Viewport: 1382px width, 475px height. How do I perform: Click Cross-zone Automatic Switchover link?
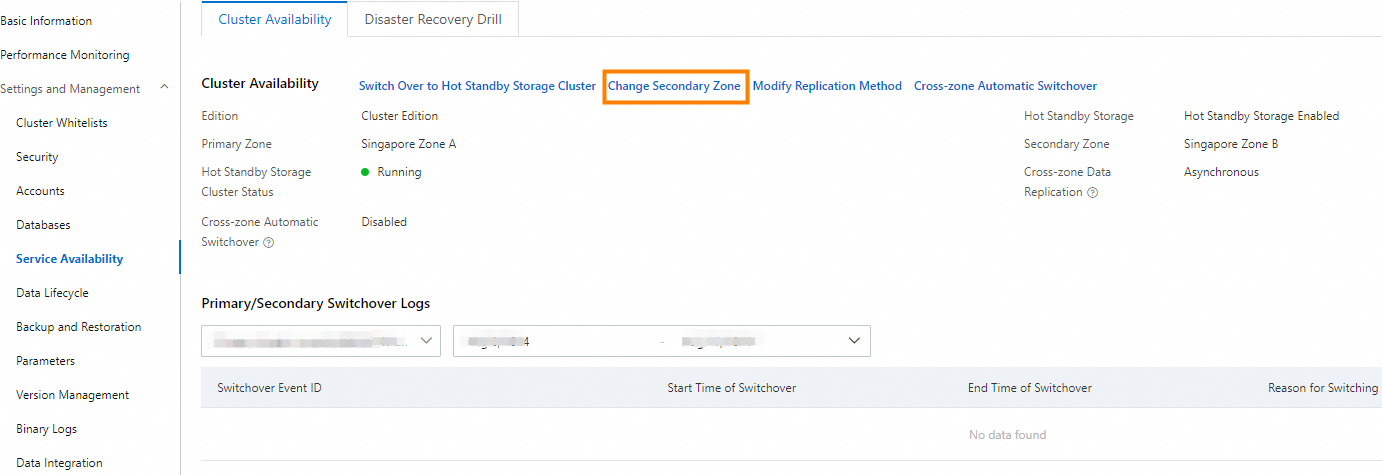(1005, 86)
